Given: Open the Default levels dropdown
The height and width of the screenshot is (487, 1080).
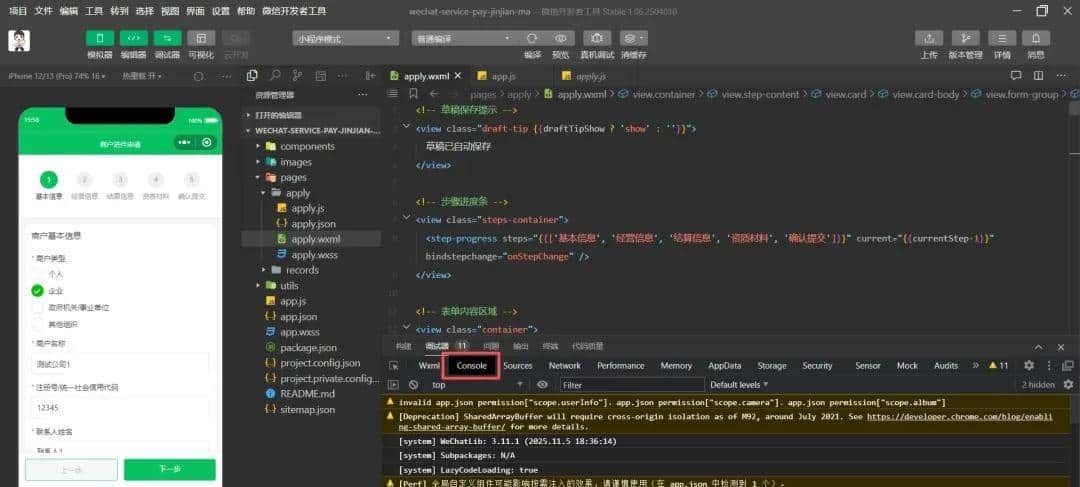Looking at the screenshot, I should [739, 385].
